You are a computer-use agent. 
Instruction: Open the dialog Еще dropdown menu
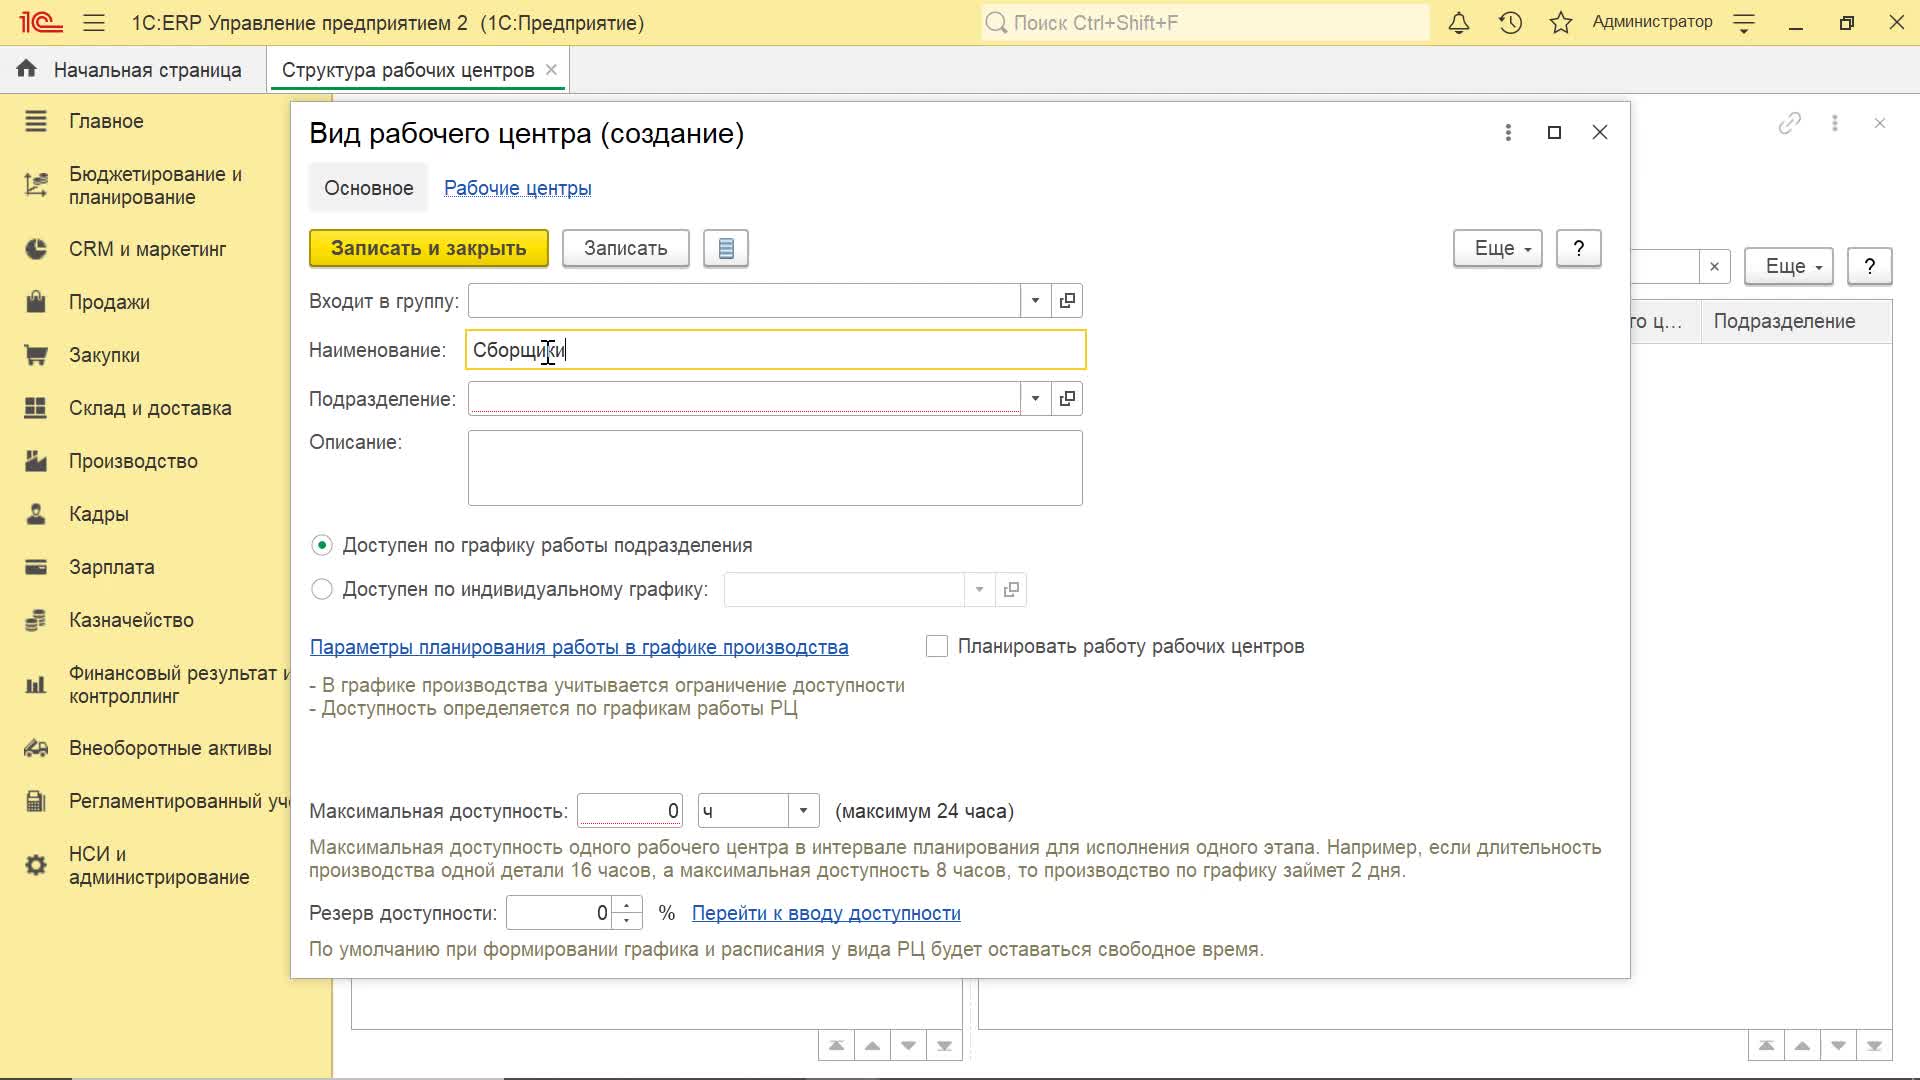1498,248
